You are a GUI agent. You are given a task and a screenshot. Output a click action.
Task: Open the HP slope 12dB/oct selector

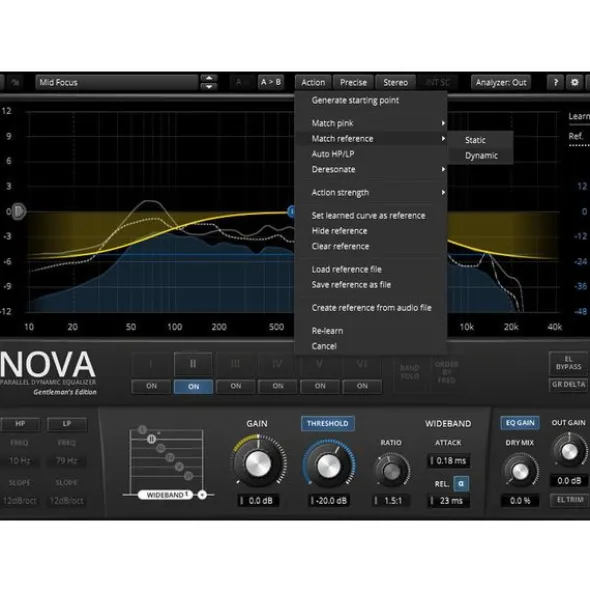pos(20,501)
